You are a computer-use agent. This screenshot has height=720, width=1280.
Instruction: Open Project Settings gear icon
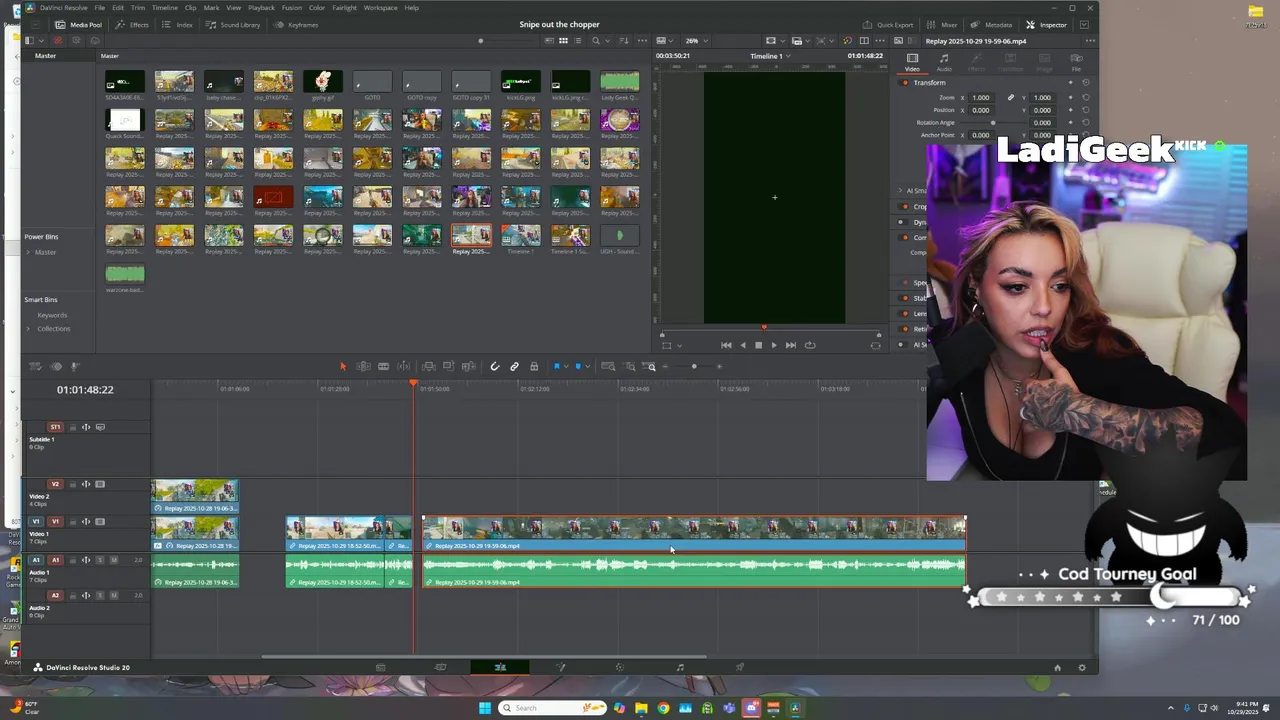1081,667
